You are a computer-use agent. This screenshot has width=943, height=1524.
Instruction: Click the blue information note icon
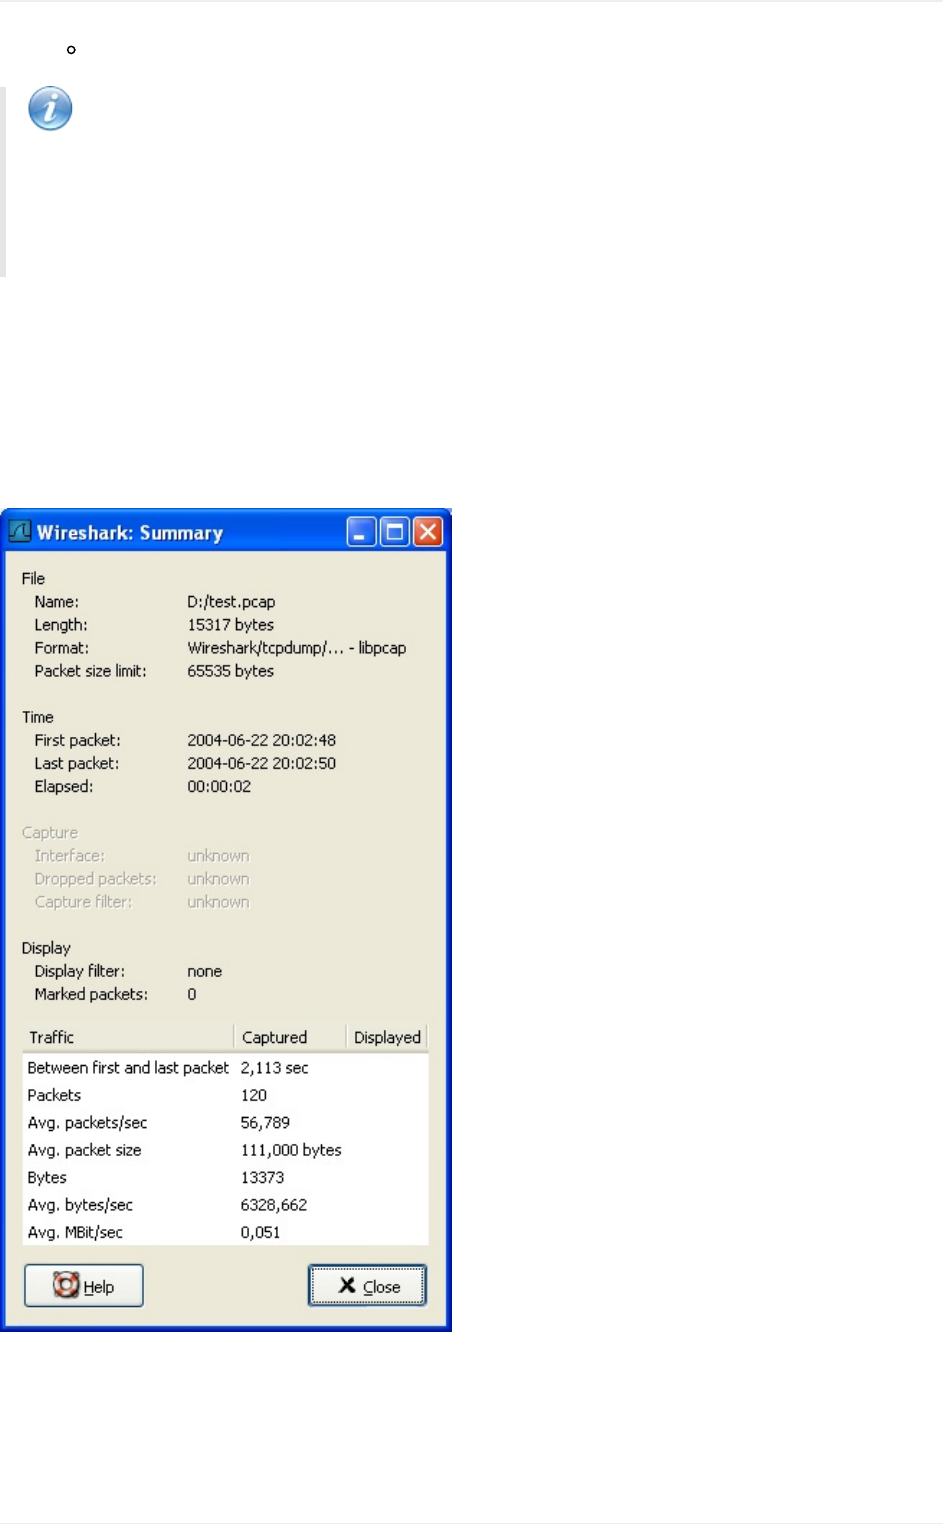50,109
